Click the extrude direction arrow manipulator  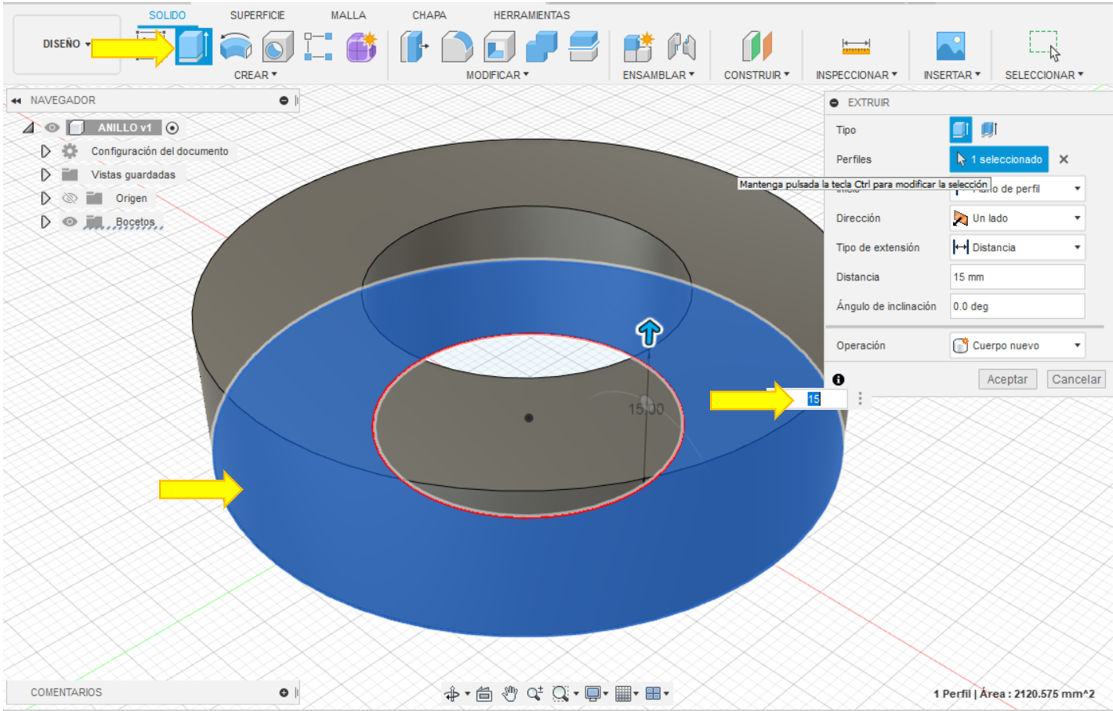pos(649,332)
